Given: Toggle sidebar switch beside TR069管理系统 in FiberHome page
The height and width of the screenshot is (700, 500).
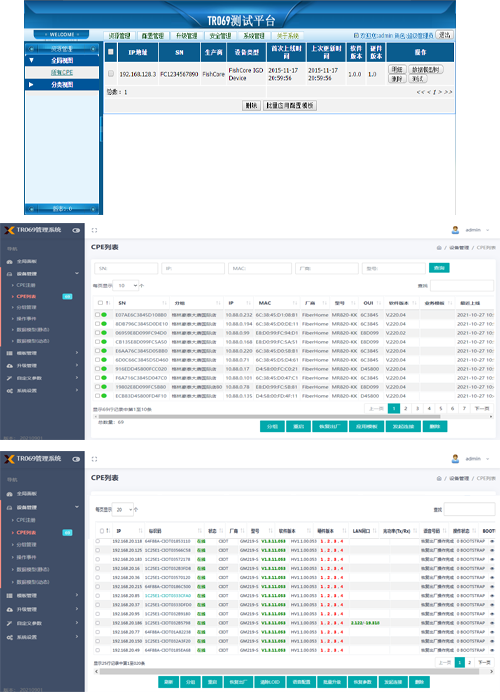Looking at the screenshot, I should [x=76, y=230].
